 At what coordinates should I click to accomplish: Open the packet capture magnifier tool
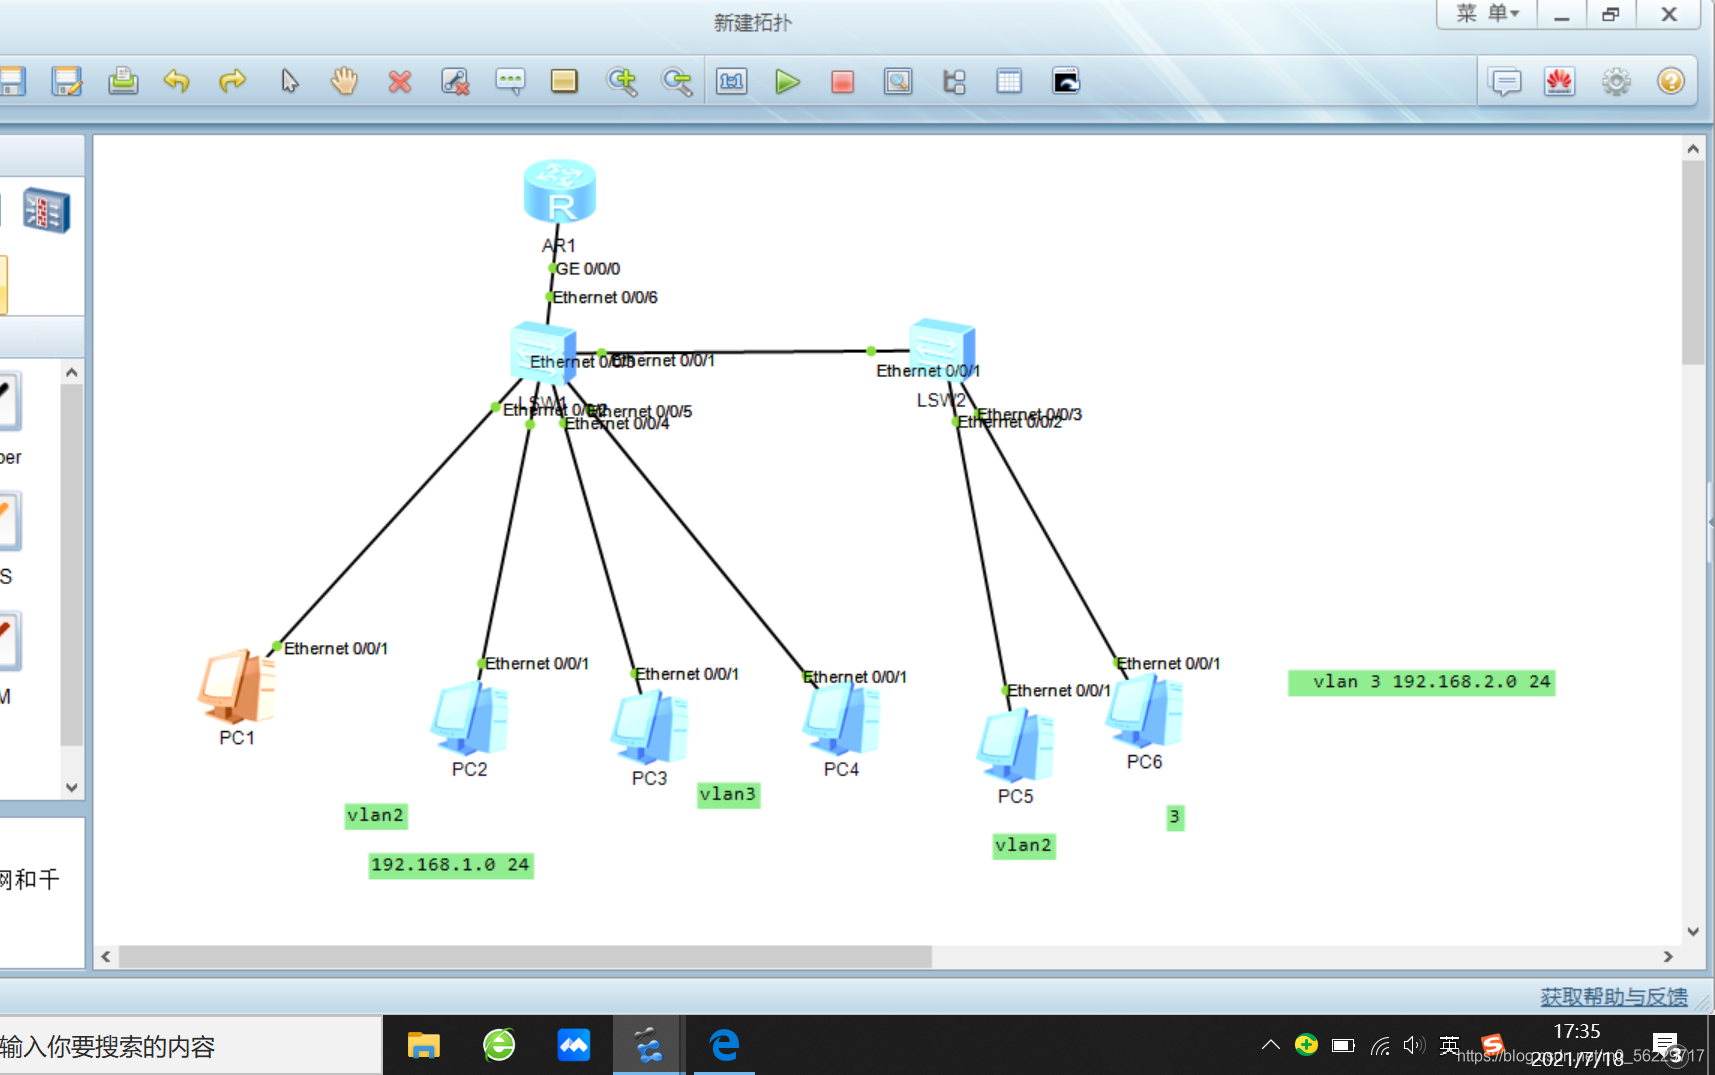[897, 81]
